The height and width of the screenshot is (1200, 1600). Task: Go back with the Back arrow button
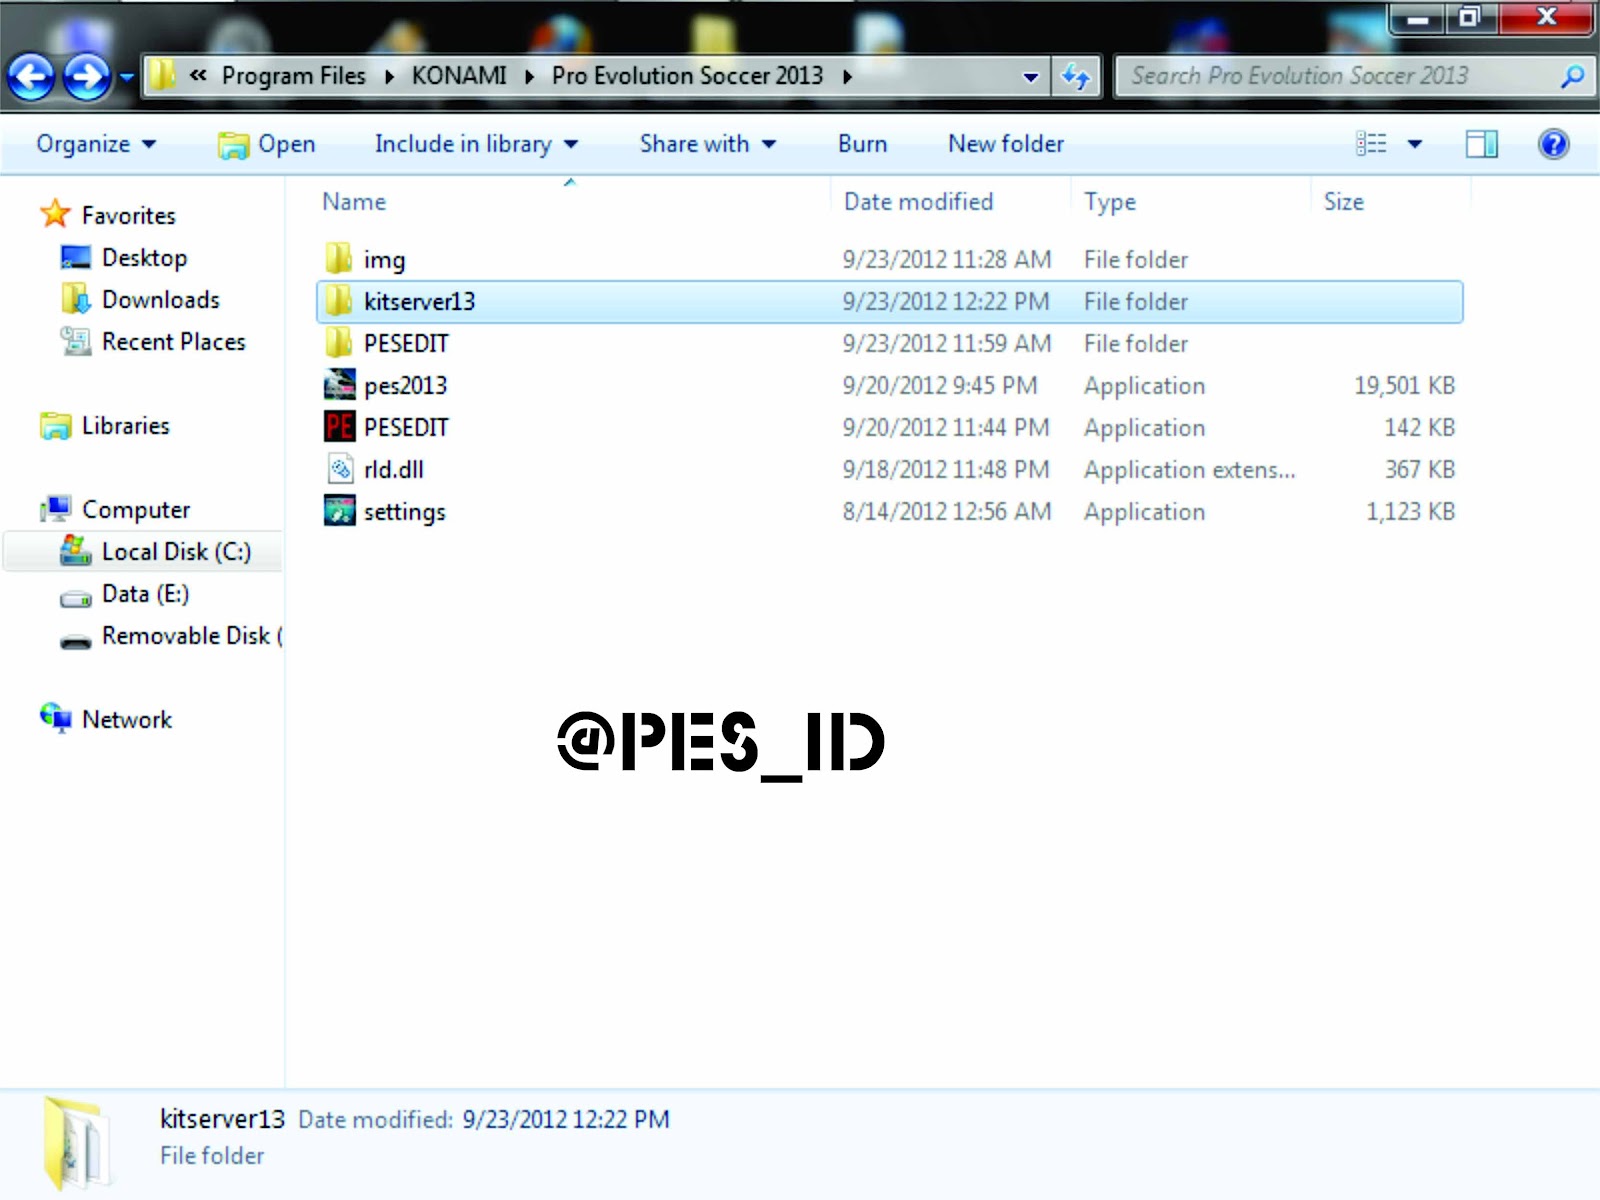(x=31, y=77)
